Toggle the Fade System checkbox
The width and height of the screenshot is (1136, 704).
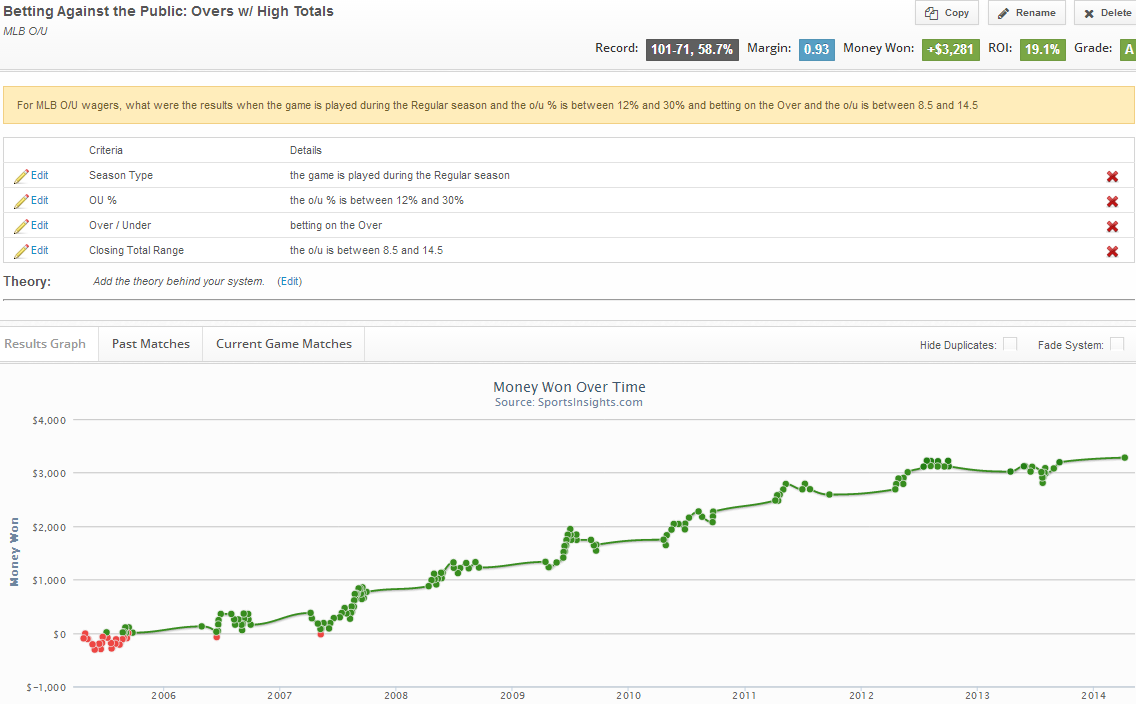pos(1117,344)
